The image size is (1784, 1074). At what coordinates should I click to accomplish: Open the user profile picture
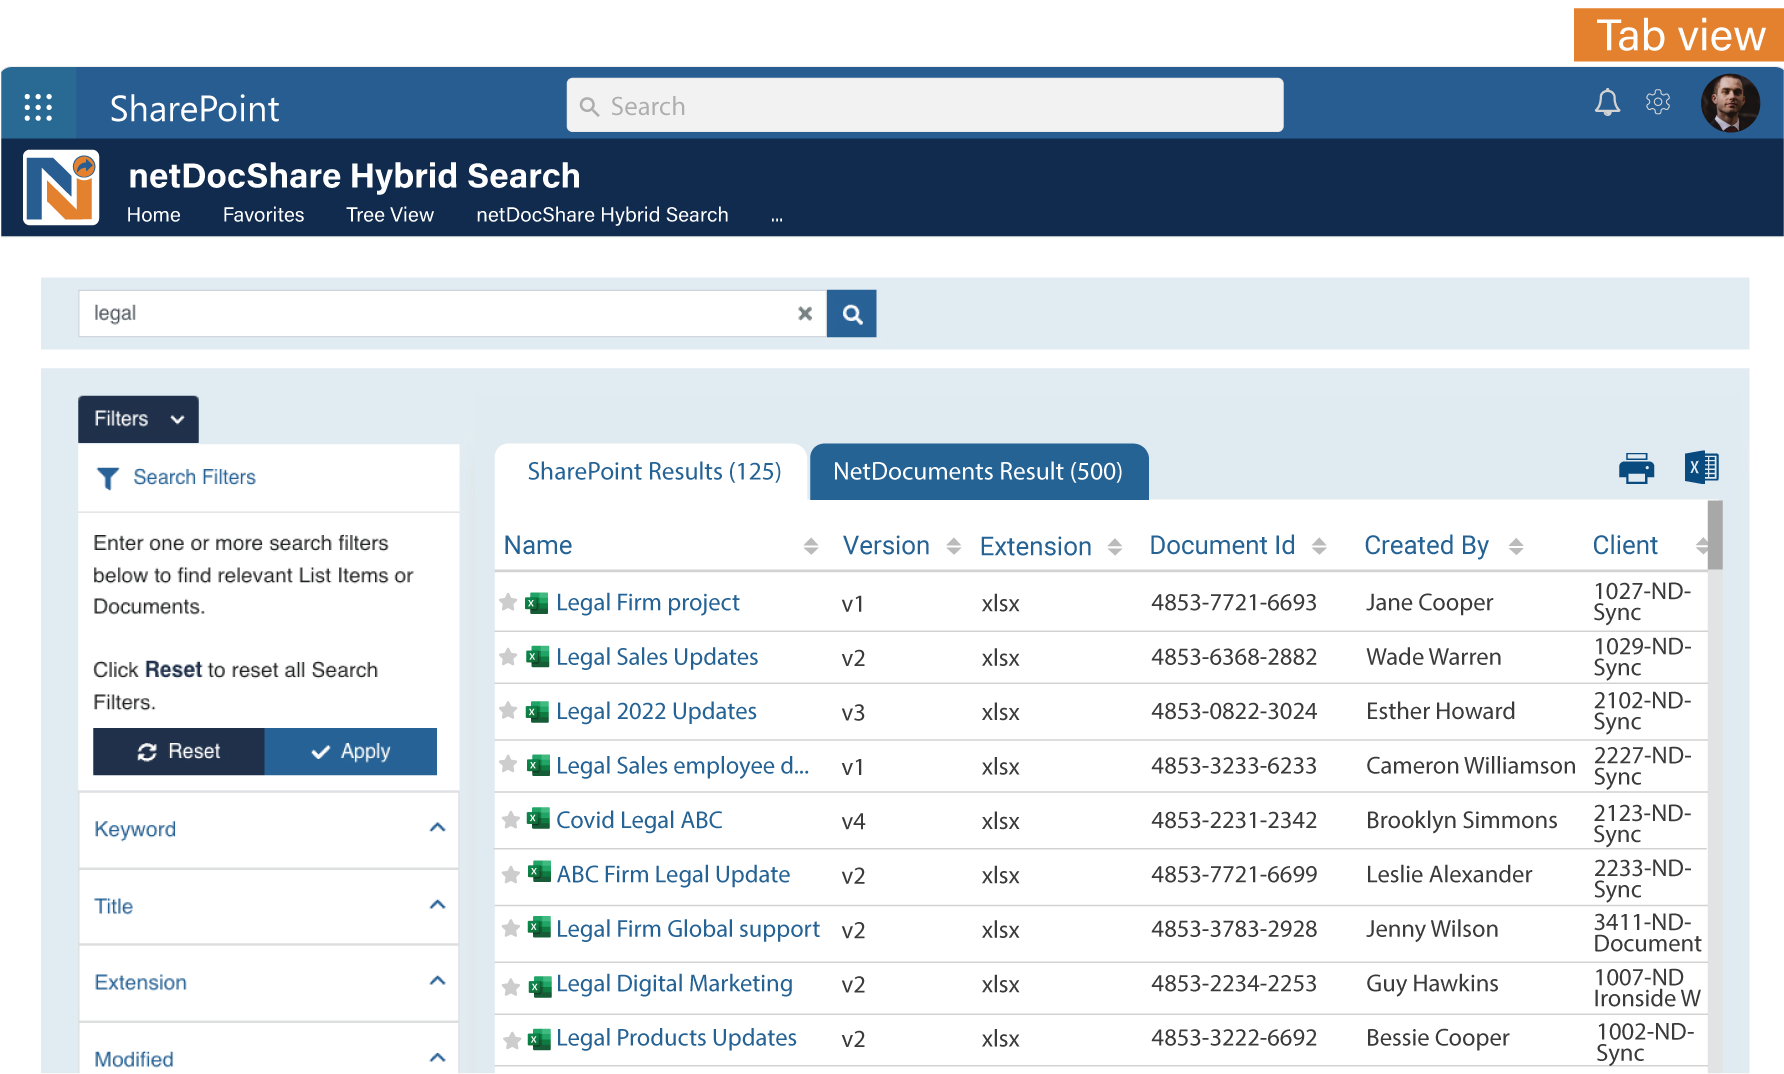1730,103
